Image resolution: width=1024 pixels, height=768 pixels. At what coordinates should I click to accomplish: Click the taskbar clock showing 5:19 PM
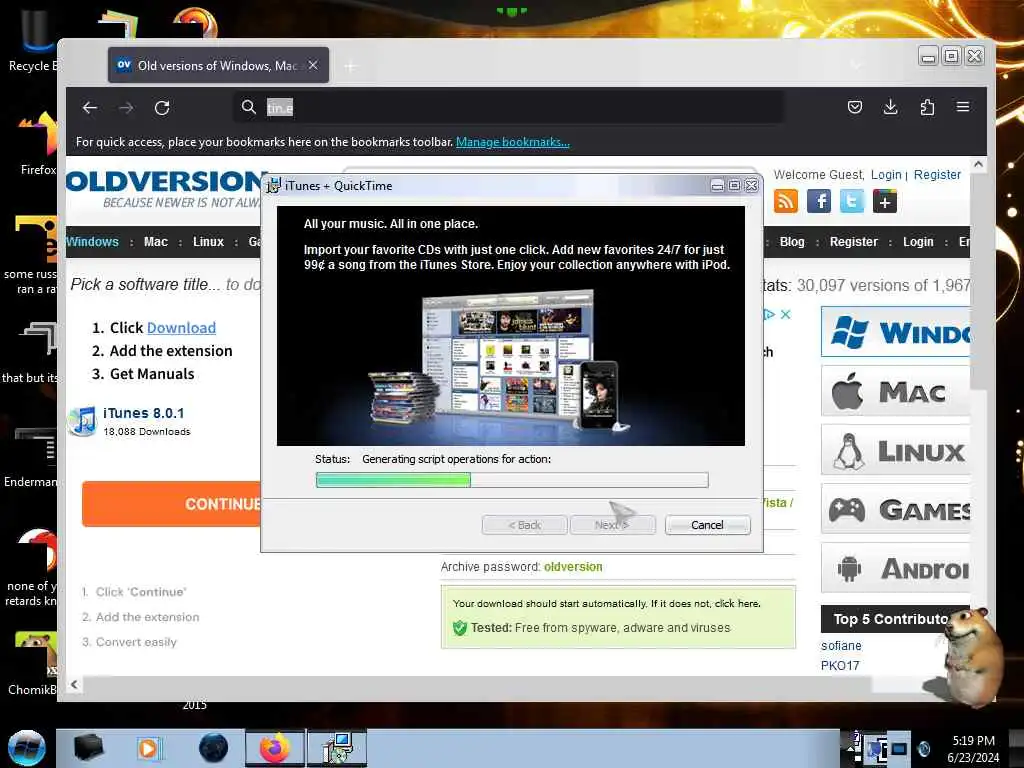pyautogui.click(x=973, y=748)
